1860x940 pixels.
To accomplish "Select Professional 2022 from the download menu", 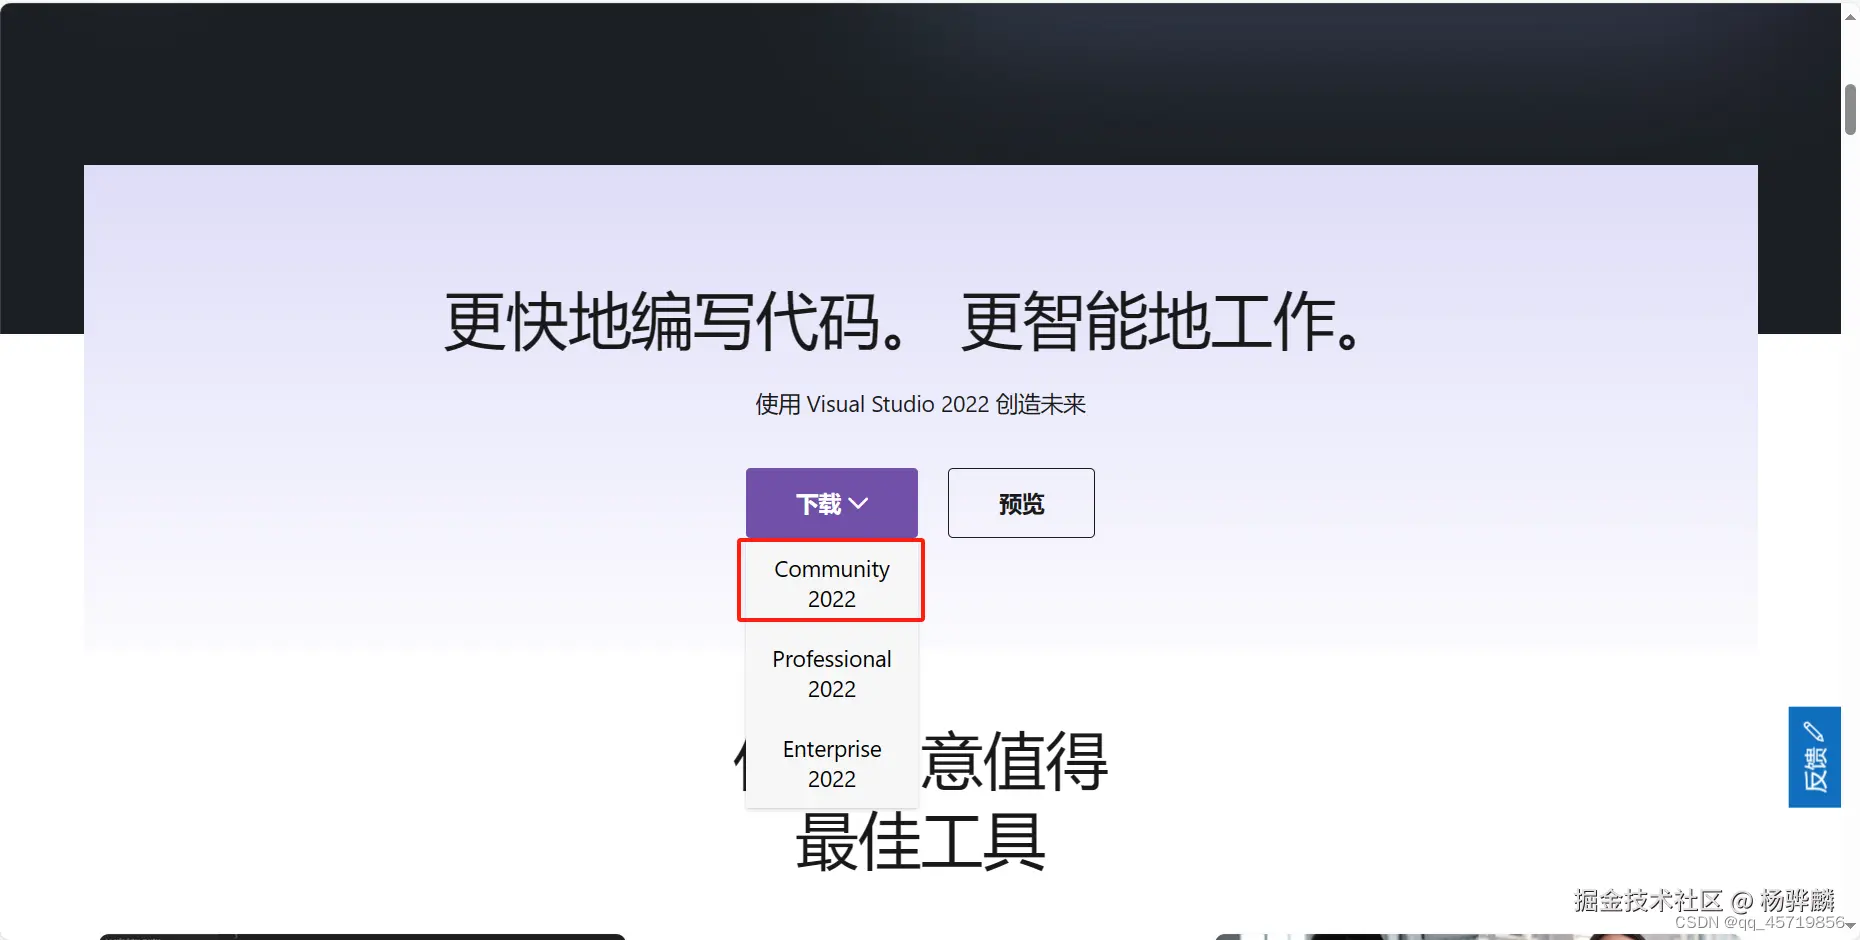I will (x=831, y=673).
